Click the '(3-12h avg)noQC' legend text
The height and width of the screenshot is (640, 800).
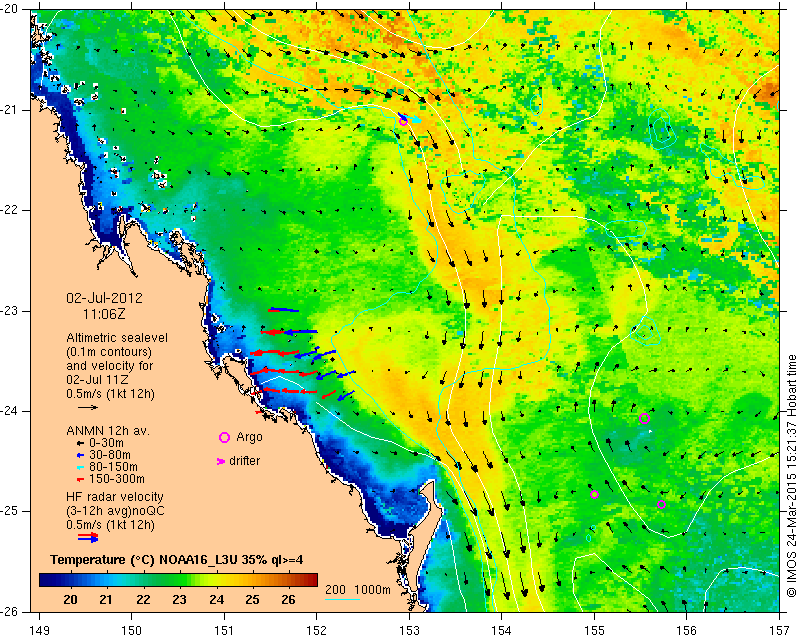pyautogui.click(x=115, y=510)
